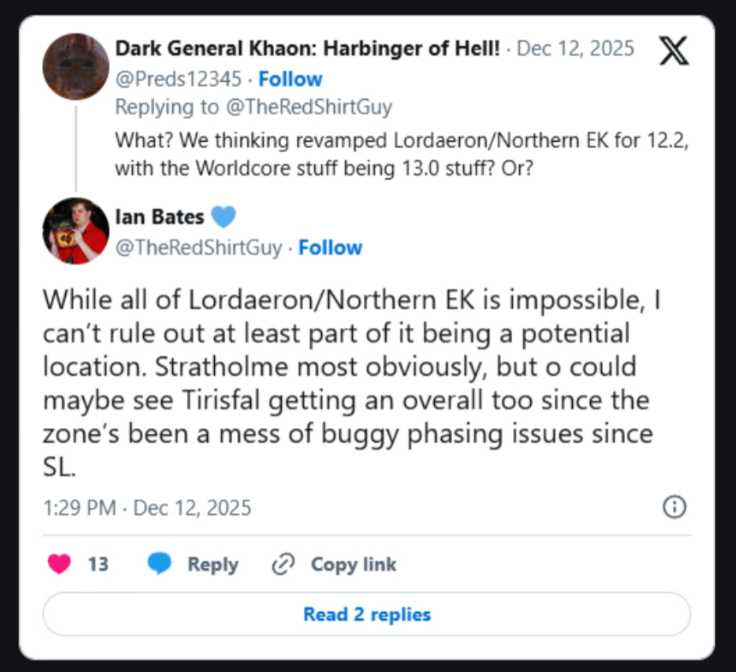Image resolution: width=736 pixels, height=672 pixels.
Task: Click the Copy link text
Action: 353,564
